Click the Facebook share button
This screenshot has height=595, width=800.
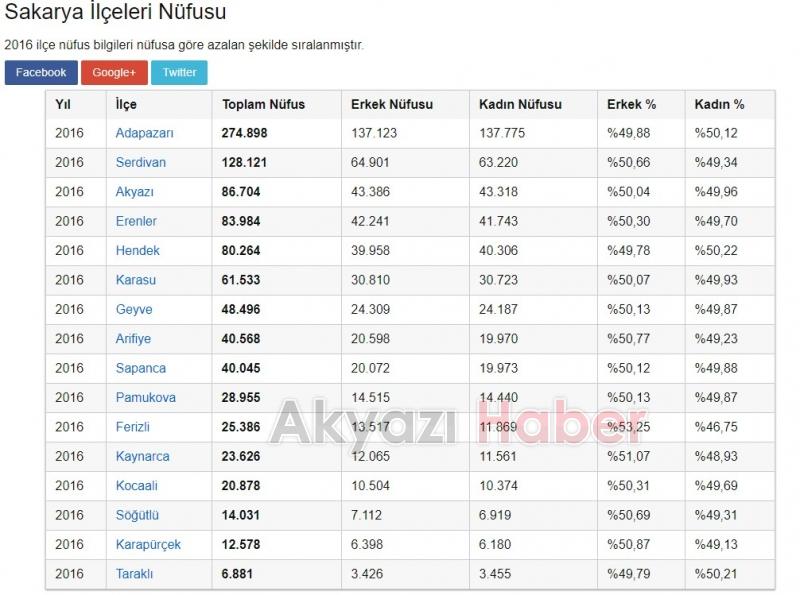coord(41,73)
